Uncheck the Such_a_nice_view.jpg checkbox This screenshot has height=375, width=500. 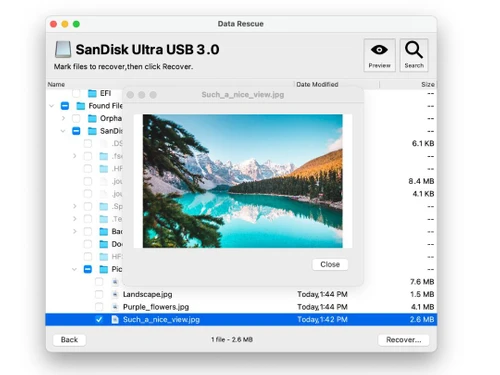pyautogui.click(x=99, y=319)
